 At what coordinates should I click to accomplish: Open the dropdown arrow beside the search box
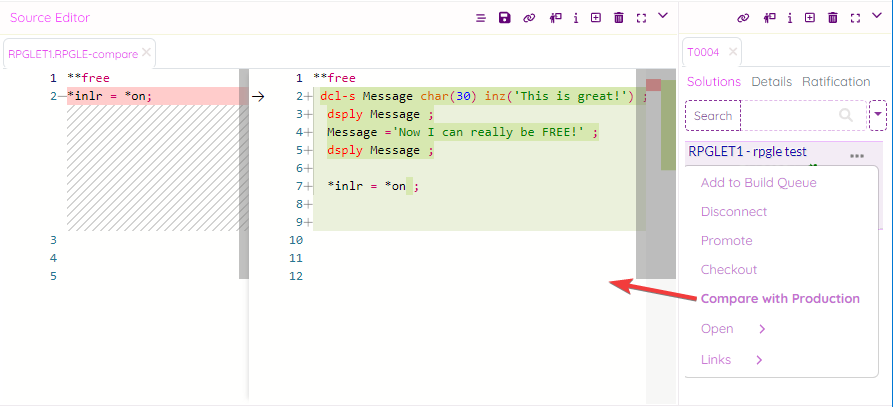878,115
